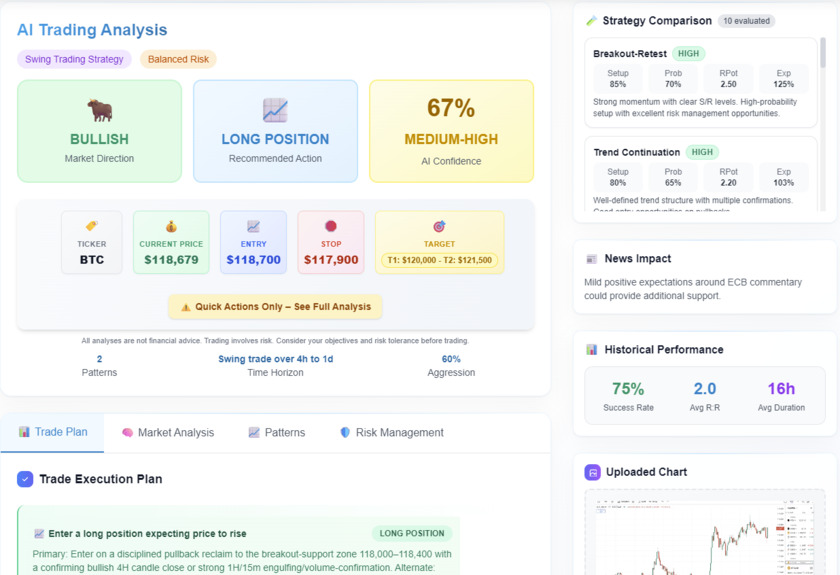Select the Patterns tab
The image size is (840, 575).
click(276, 432)
